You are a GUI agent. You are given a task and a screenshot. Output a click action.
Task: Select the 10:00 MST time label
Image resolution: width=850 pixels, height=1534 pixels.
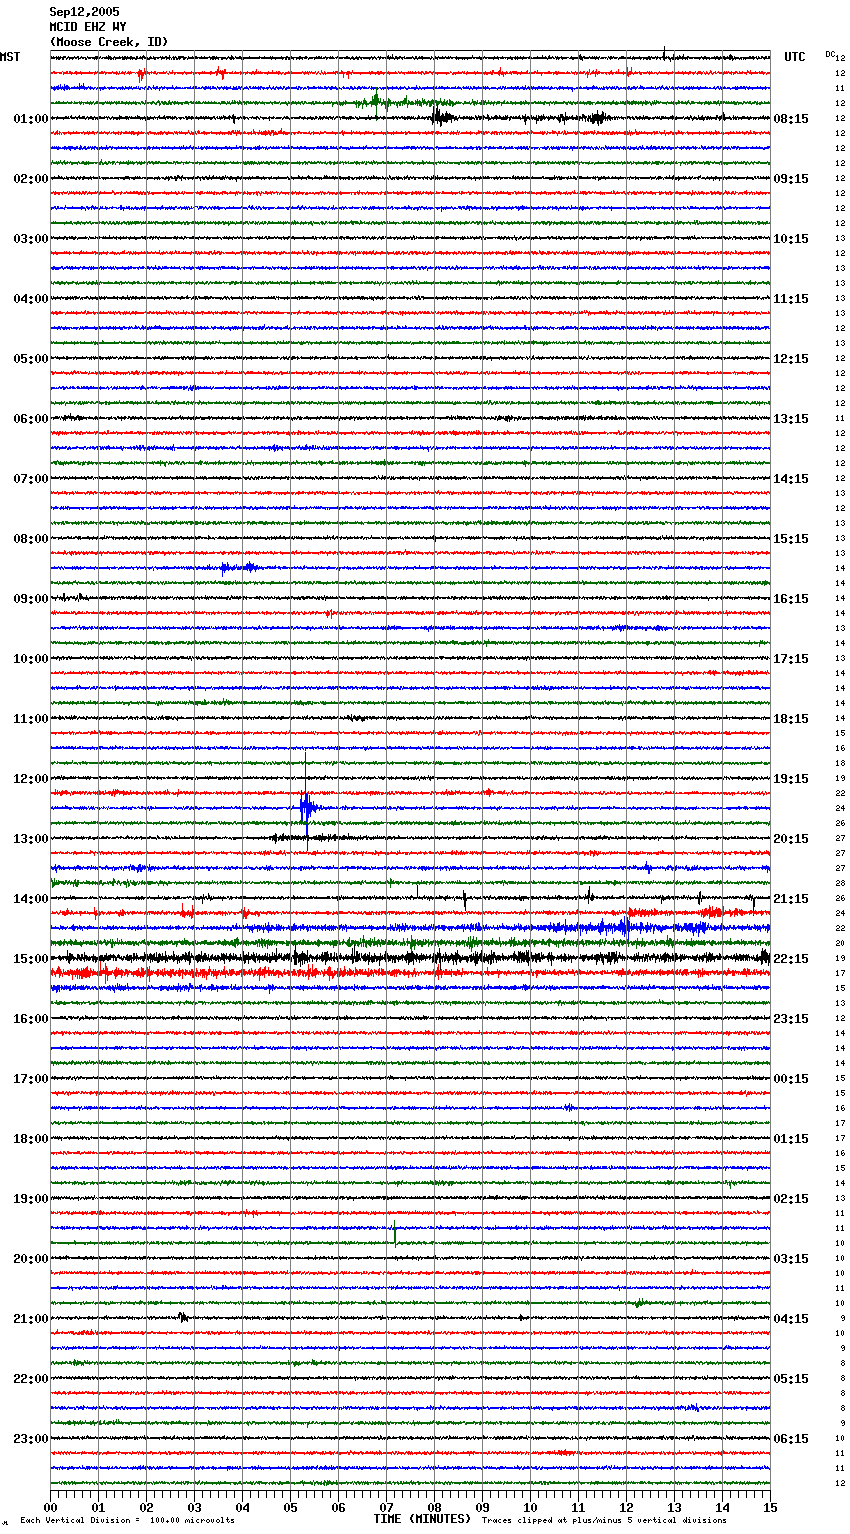click(x=31, y=659)
